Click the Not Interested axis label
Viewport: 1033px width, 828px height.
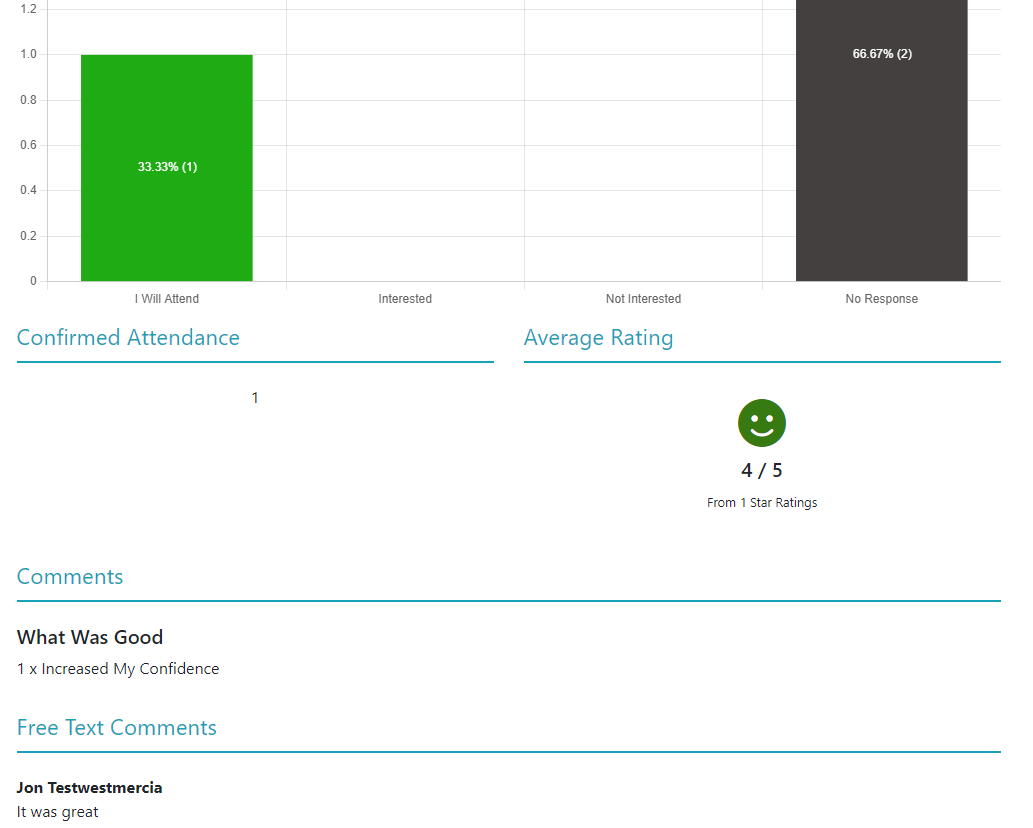click(643, 299)
